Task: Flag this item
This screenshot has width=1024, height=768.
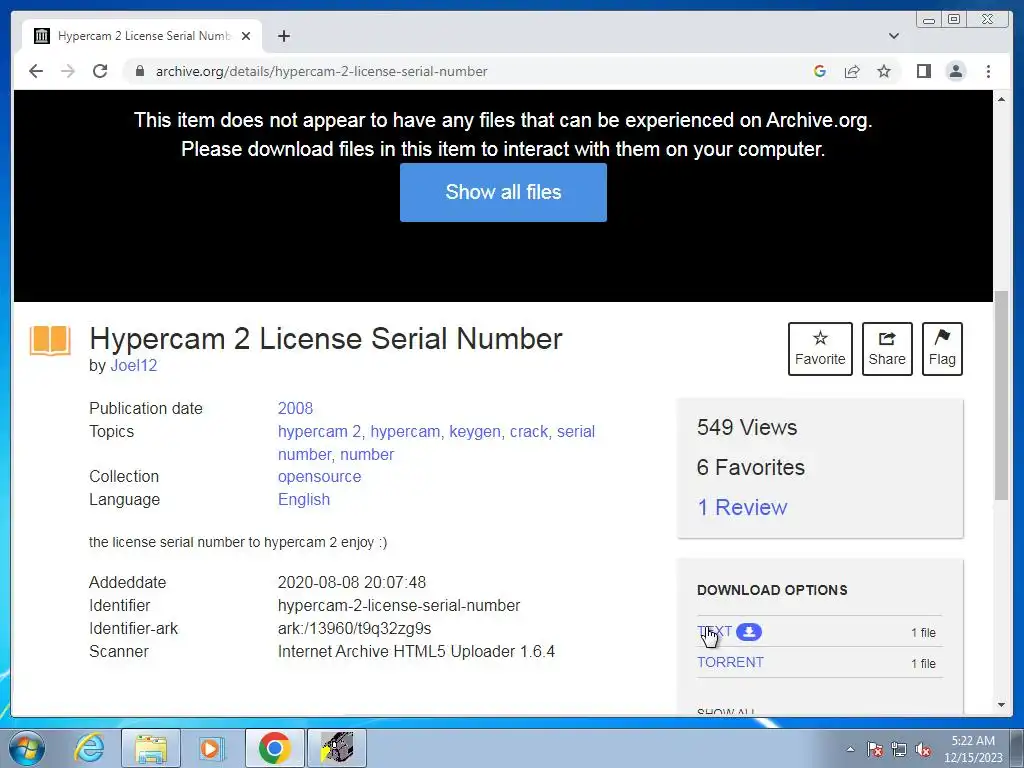Action: pos(942,349)
